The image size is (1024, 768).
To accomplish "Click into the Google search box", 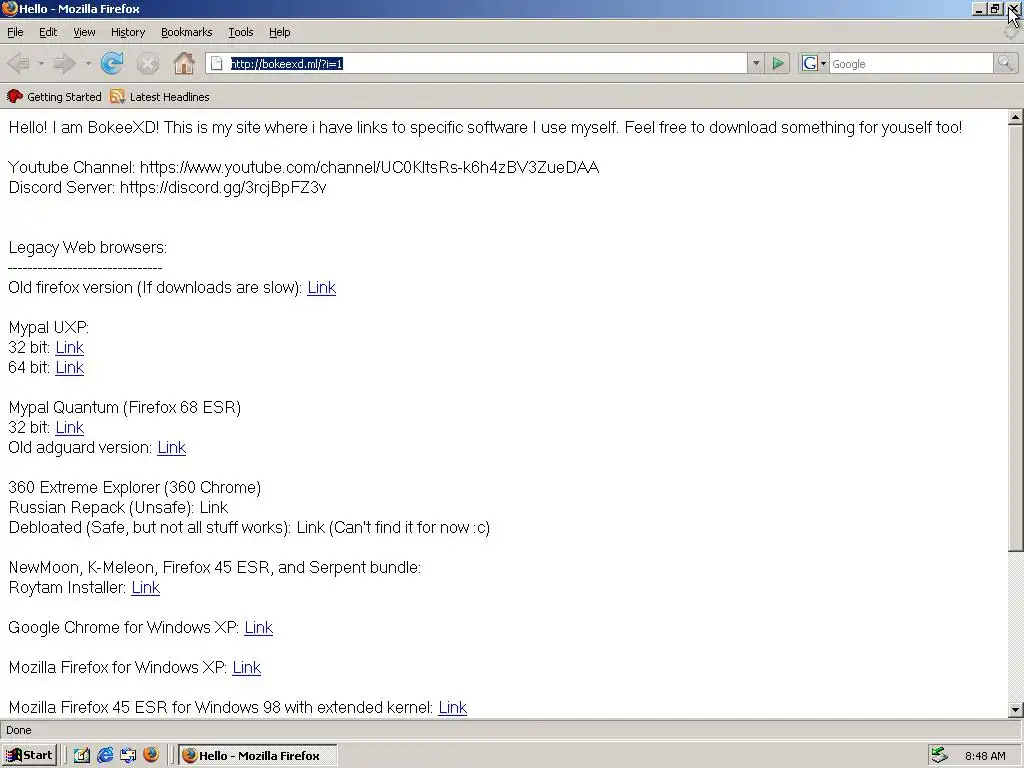I will coord(911,63).
